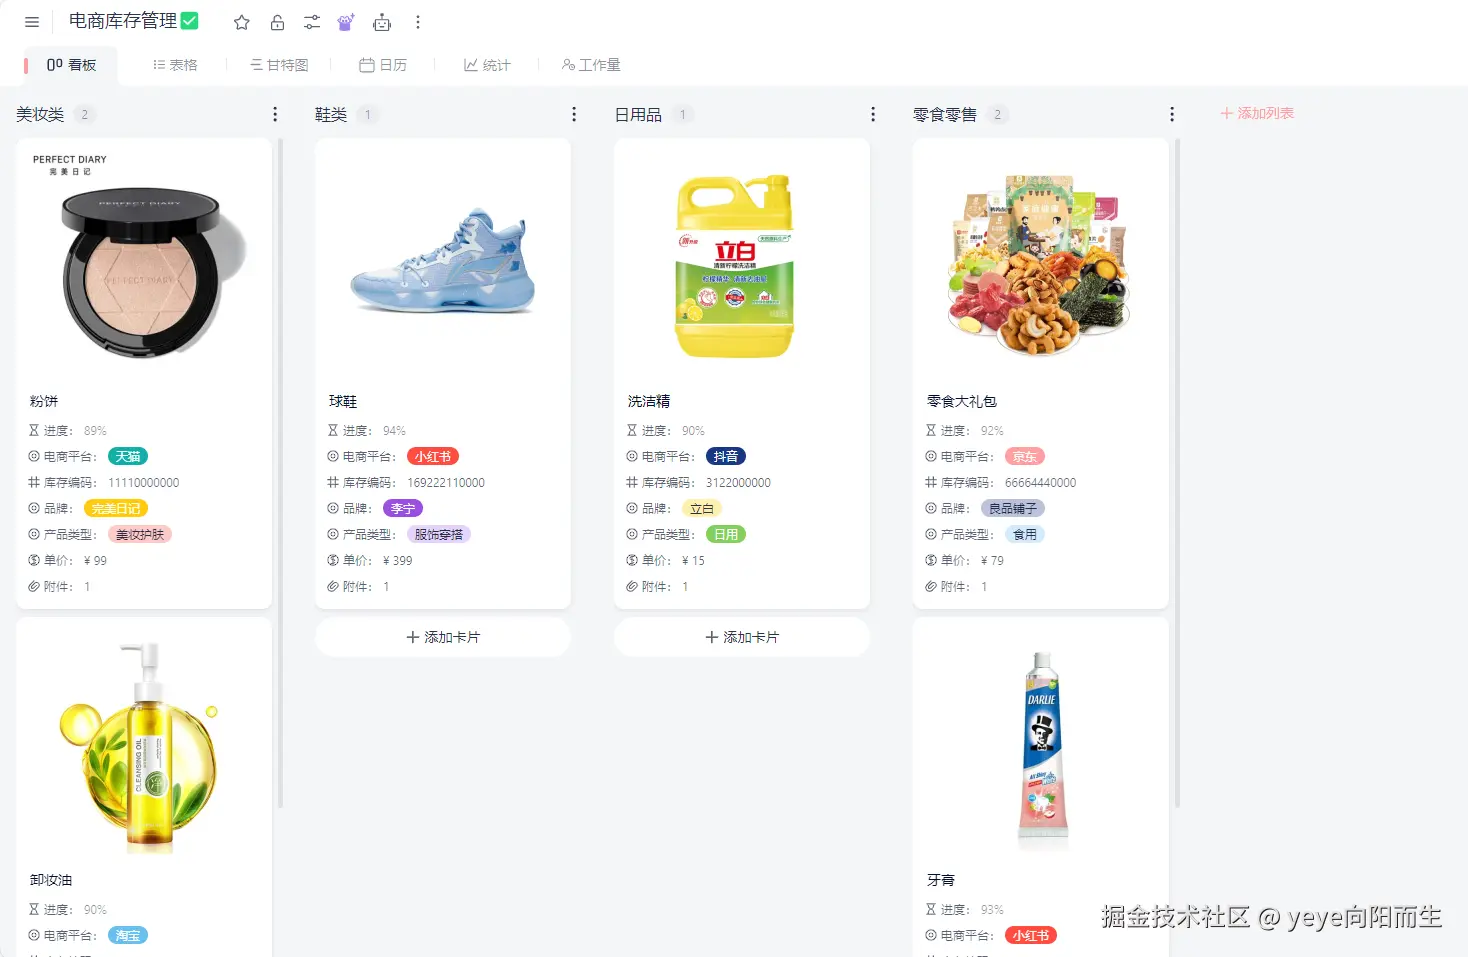
Task: Click 添加卡片 under 鞋类 column
Action: click(x=443, y=637)
